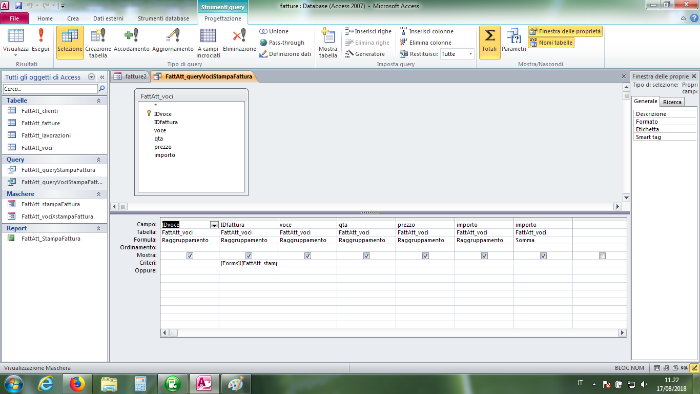Choose Accodamento query type
Image resolution: width=700 pixels, height=394 pixels.
coord(131,40)
